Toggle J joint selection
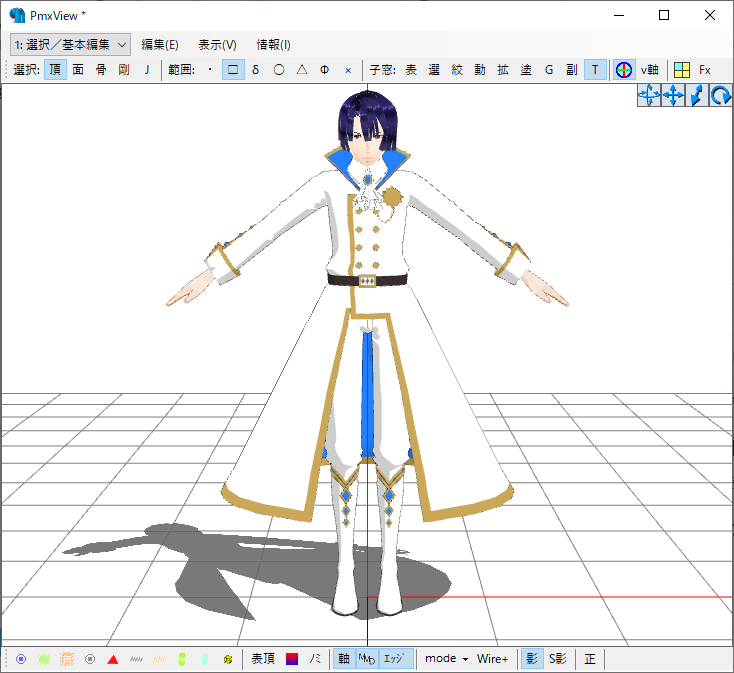 point(147,70)
